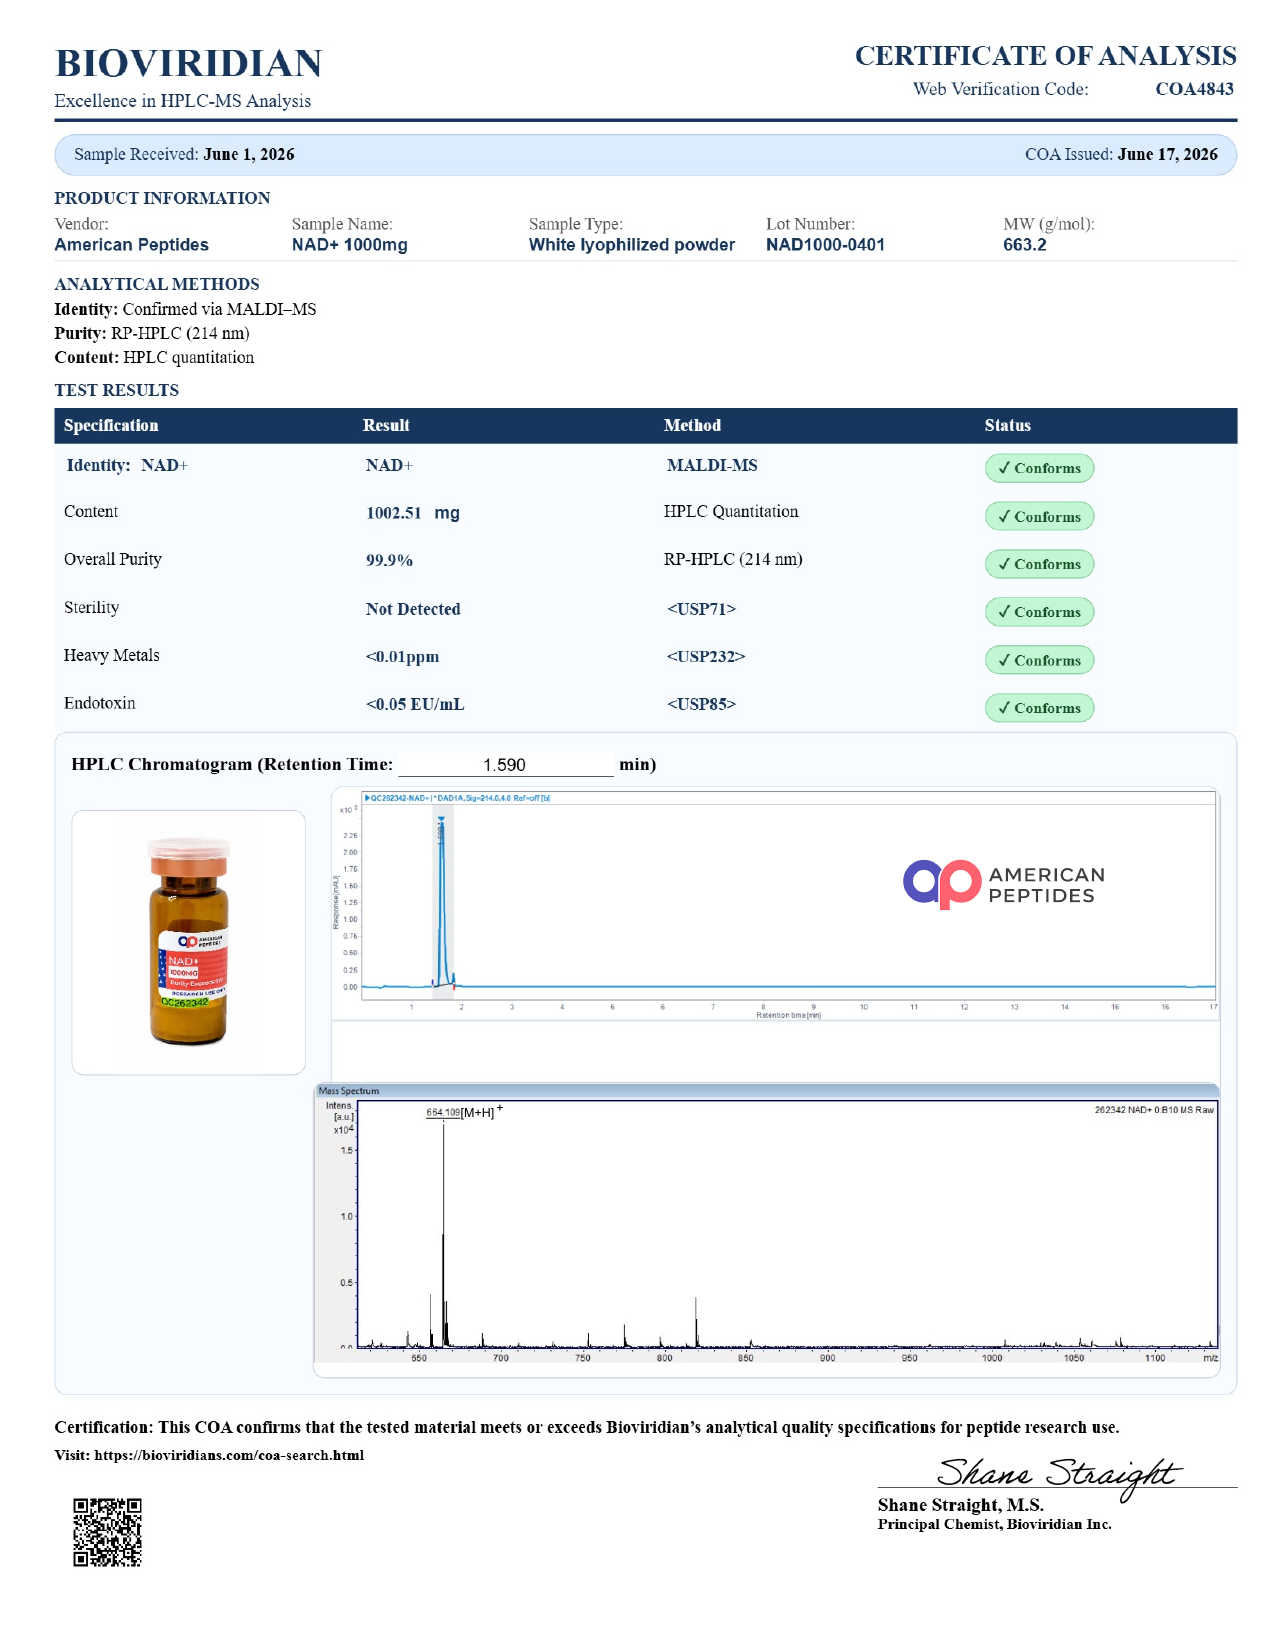Click the Heavy Metals specification cell
Image resolution: width=1275 pixels, height=1650 pixels.
(x=112, y=655)
